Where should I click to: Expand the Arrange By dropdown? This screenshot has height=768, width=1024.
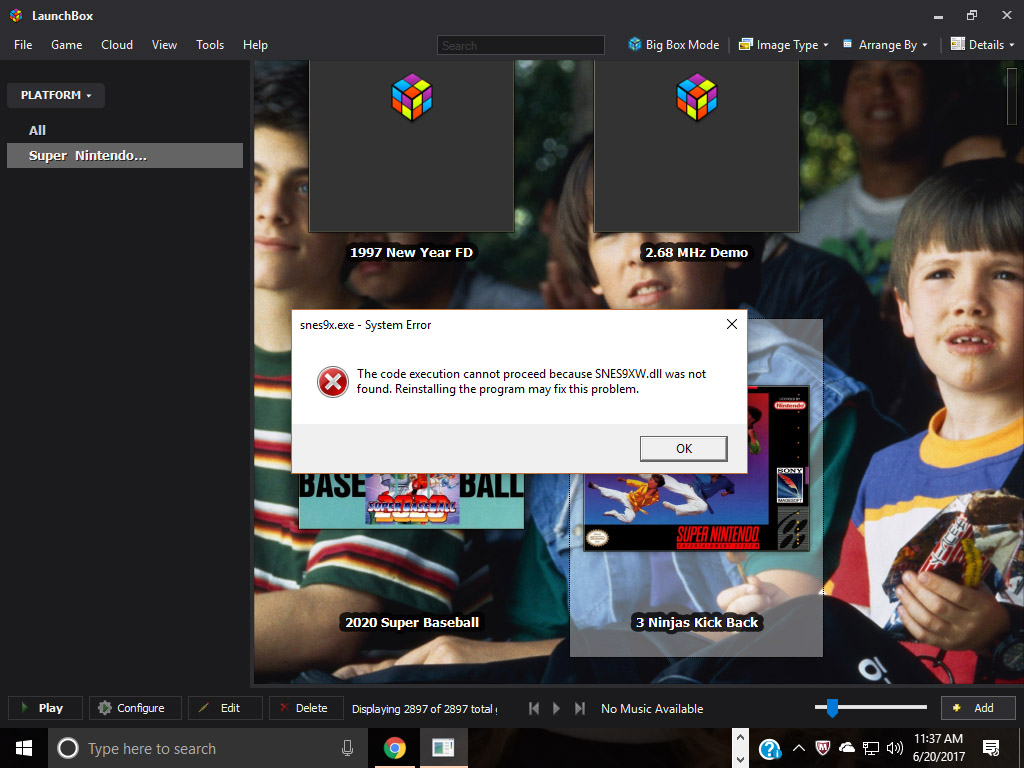pyautogui.click(x=885, y=44)
